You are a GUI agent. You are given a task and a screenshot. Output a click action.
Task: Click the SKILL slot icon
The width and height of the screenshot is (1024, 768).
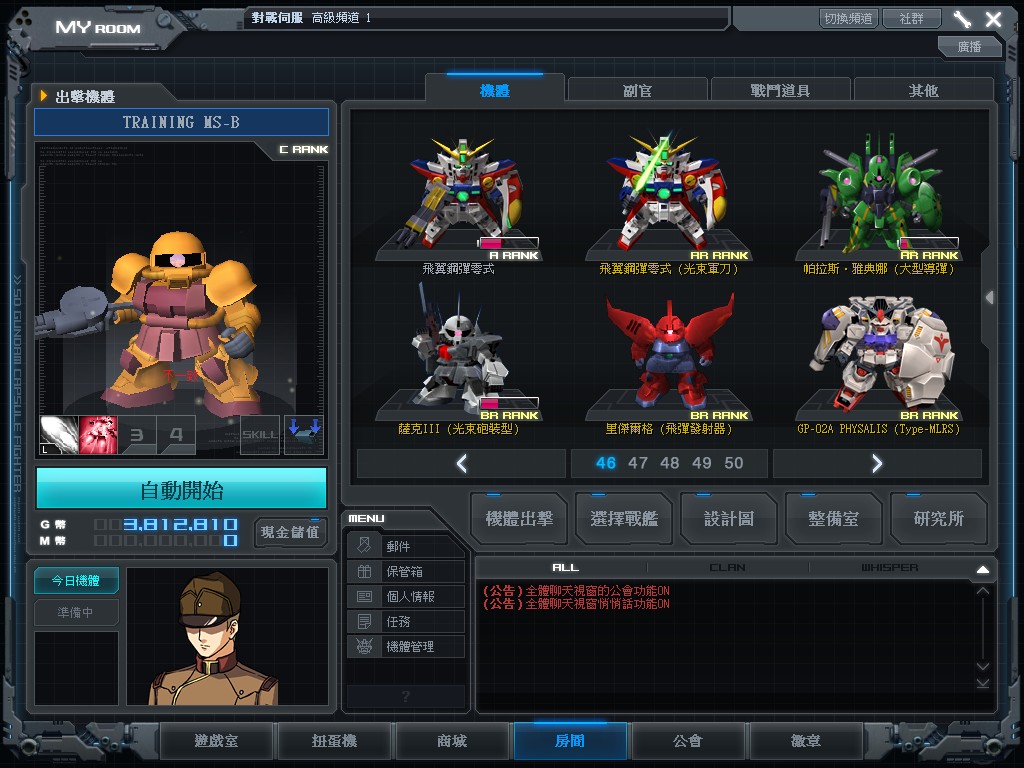click(x=260, y=435)
